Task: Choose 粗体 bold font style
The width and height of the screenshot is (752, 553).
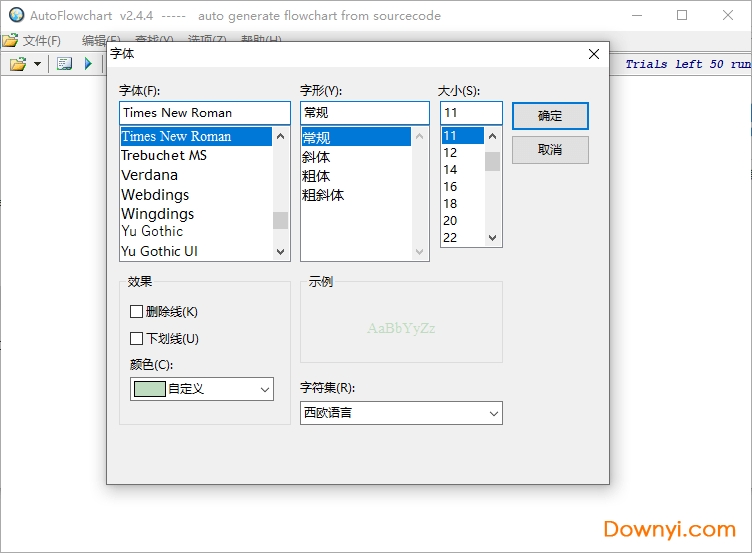Action: pyautogui.click(x=317, y=176)
